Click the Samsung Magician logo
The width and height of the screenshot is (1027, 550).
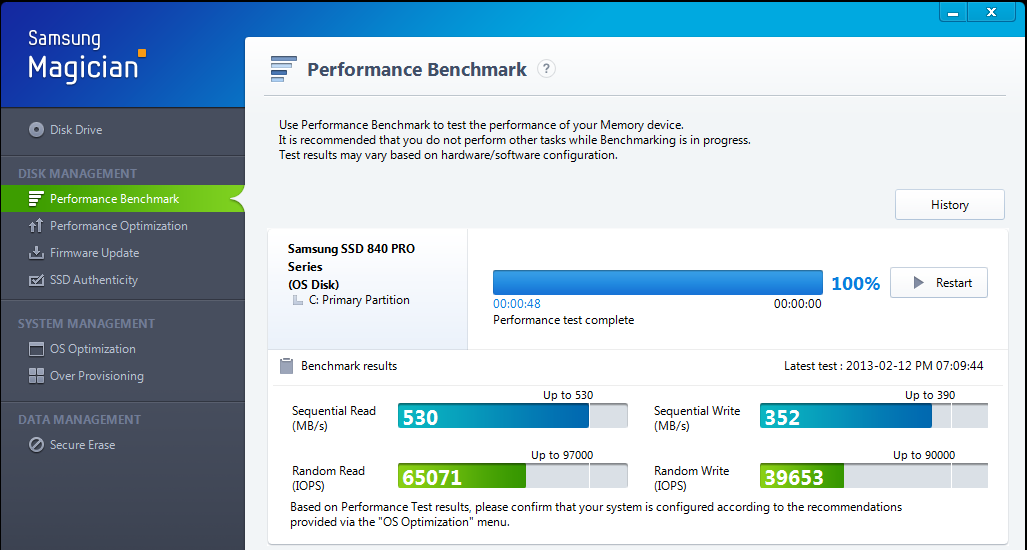[x=86, y=56]
